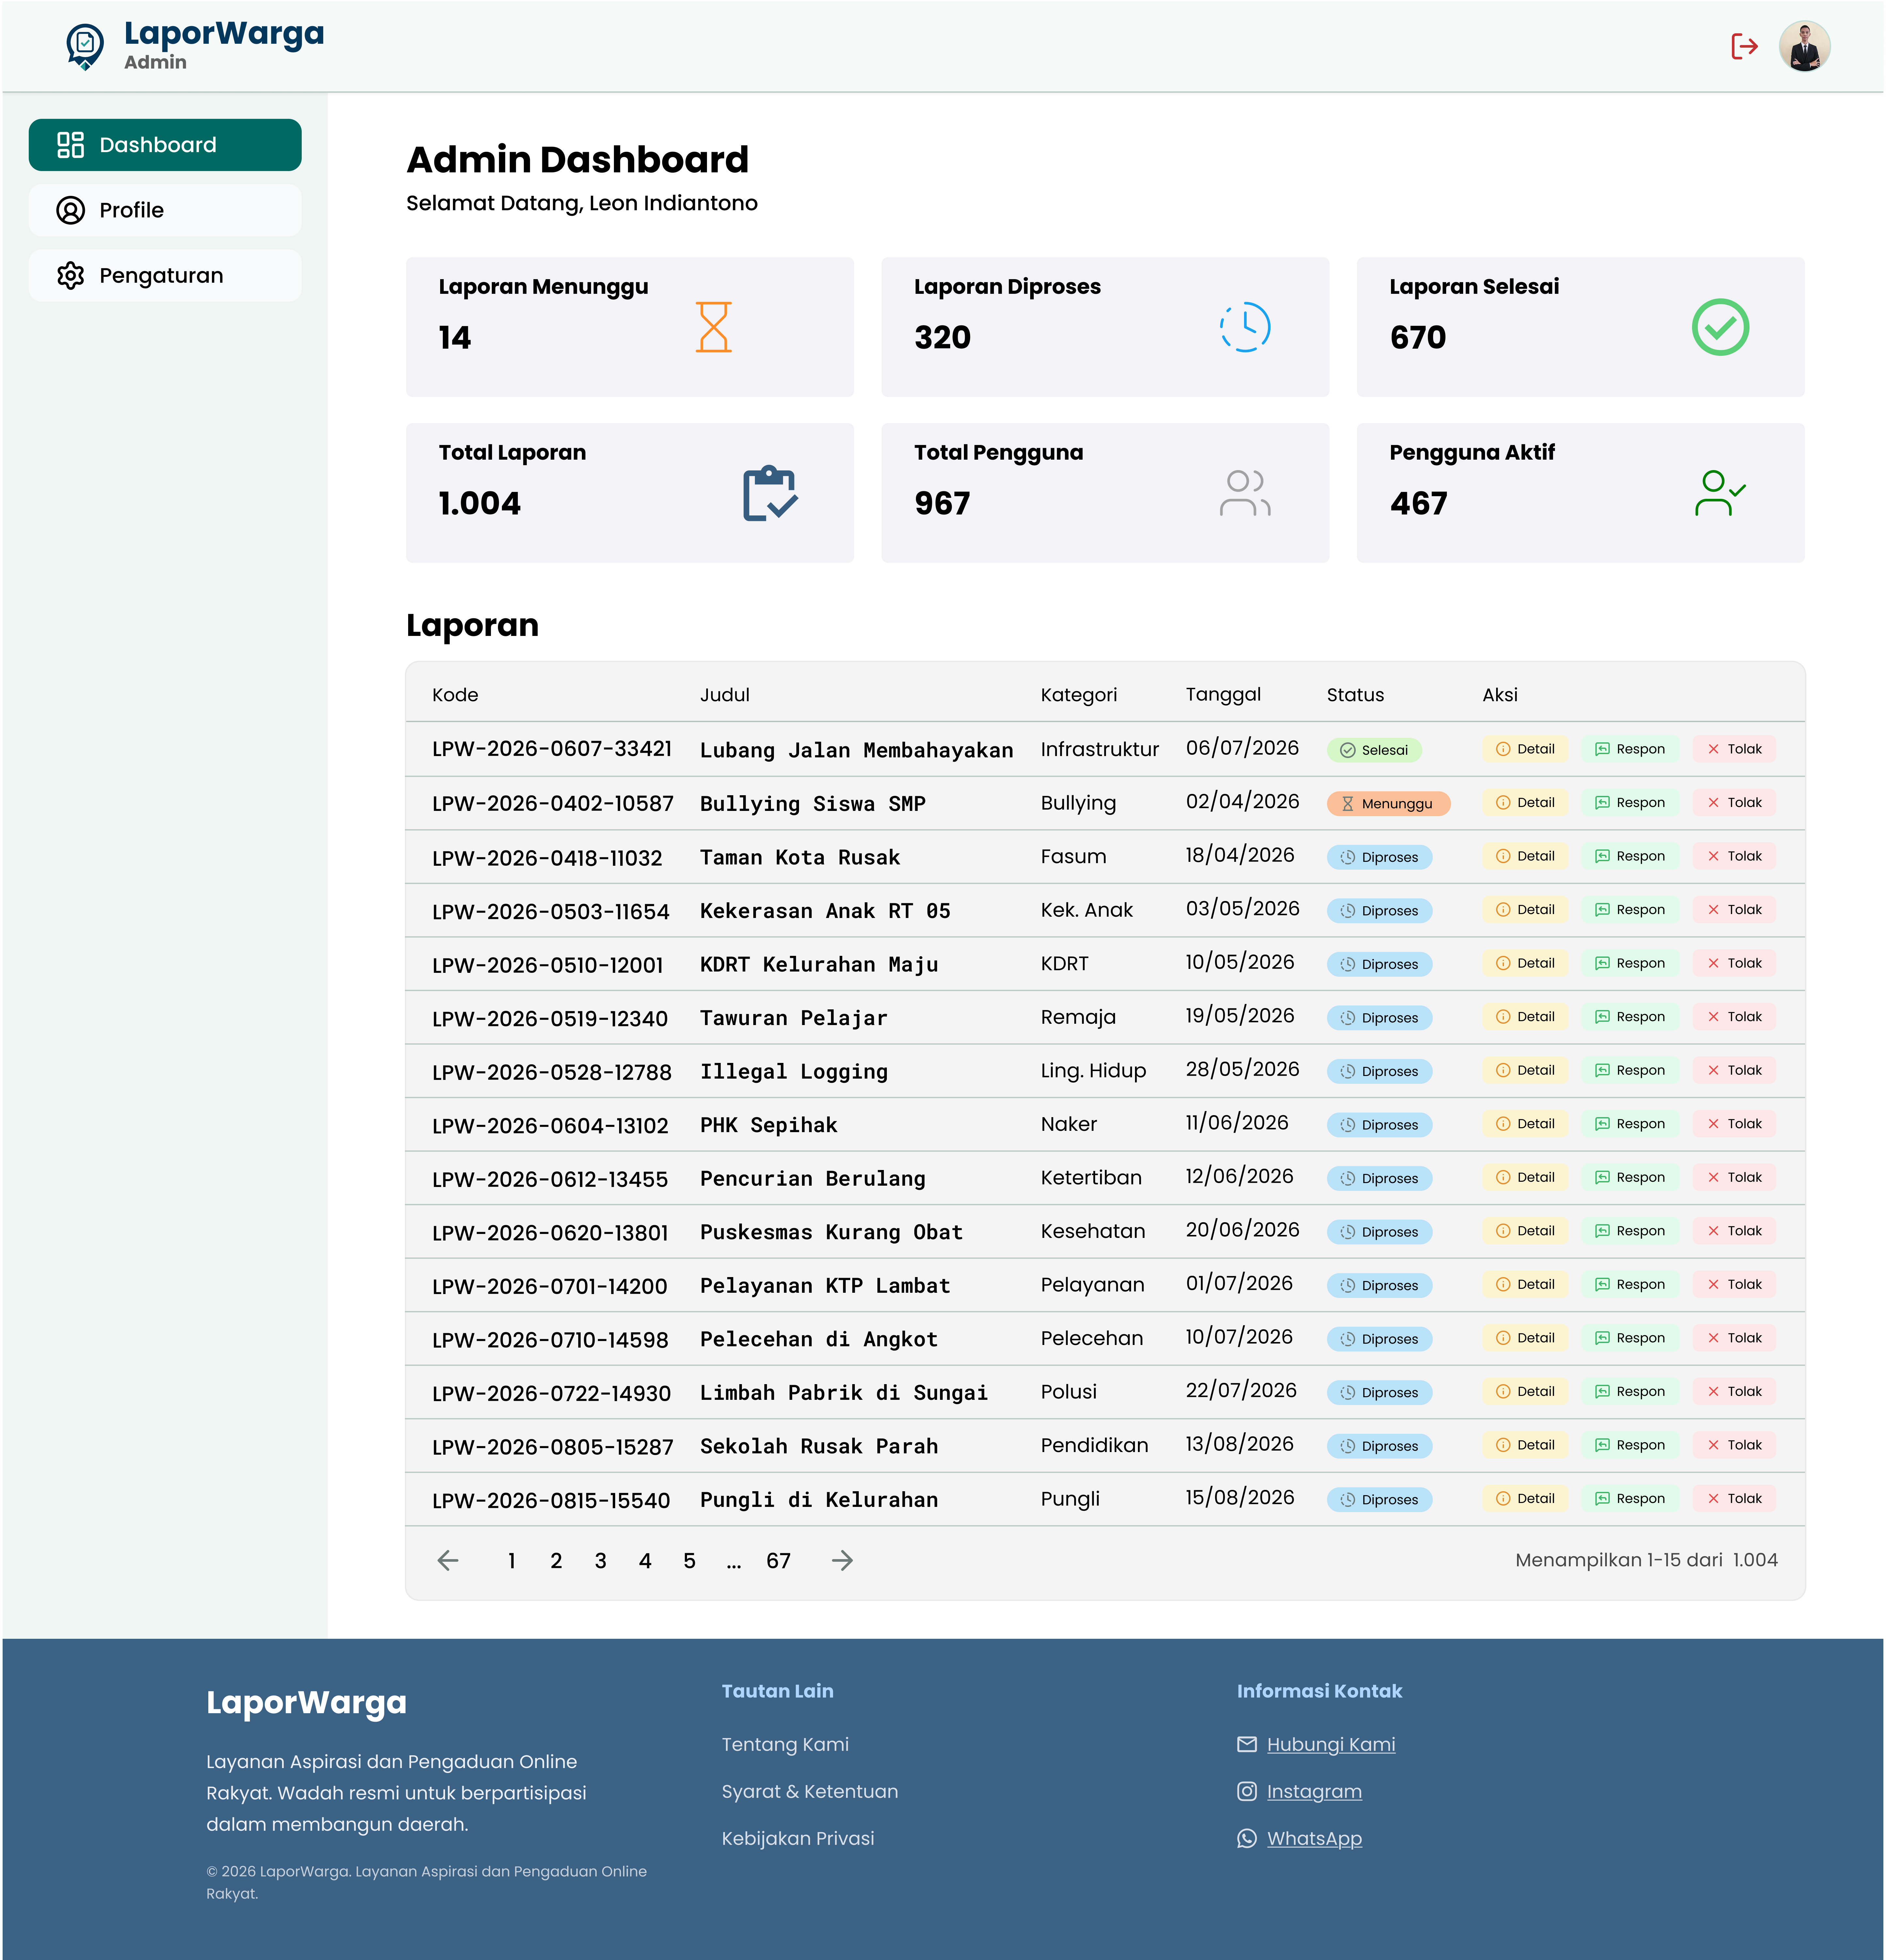The image size is (1886, 1960).
Task: Open Detail for Tawuran Pelajar report
Action: coord(1525,1017)
